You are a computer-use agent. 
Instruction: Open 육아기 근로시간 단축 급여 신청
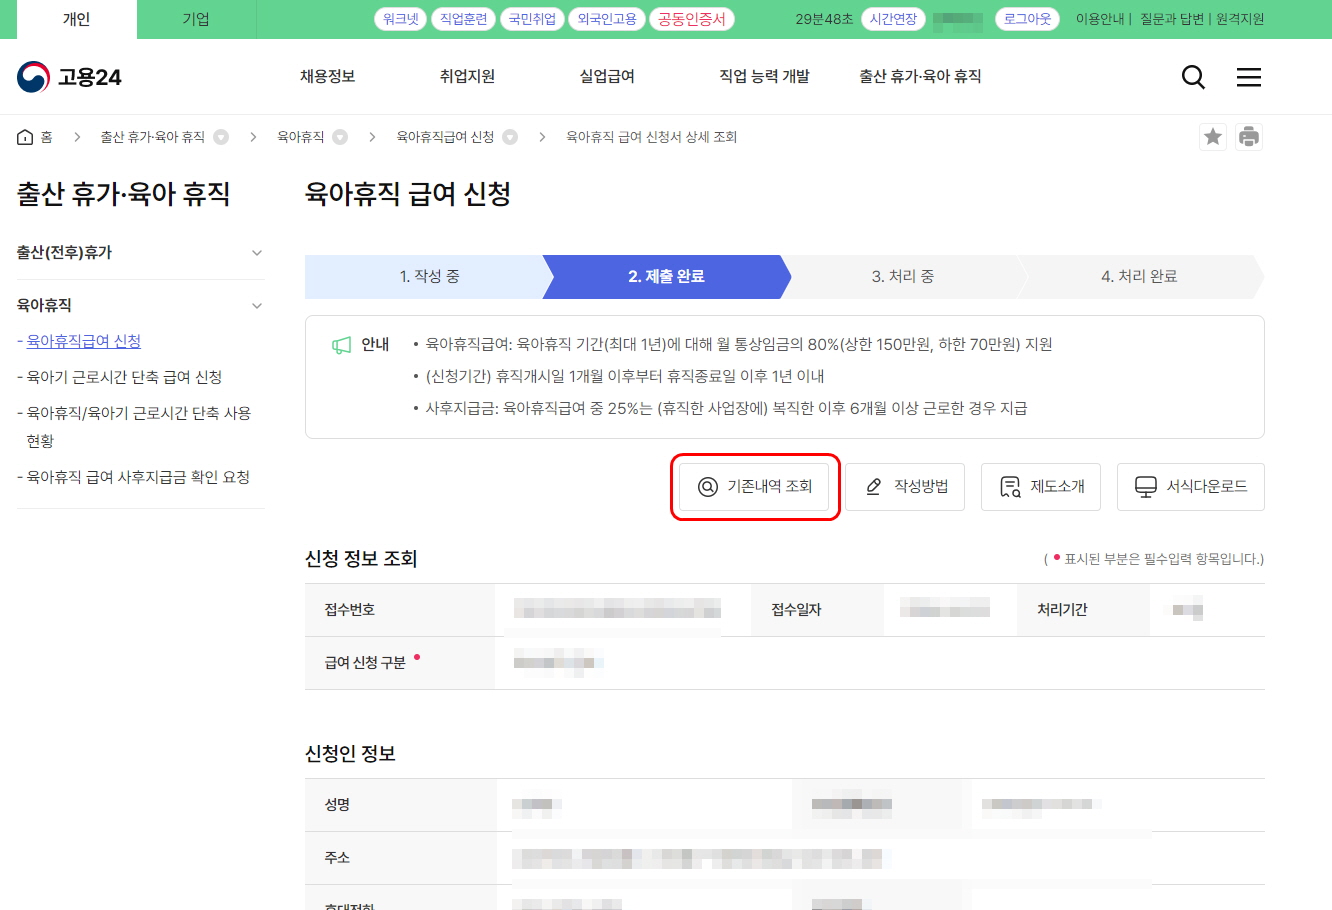(124, 377)
